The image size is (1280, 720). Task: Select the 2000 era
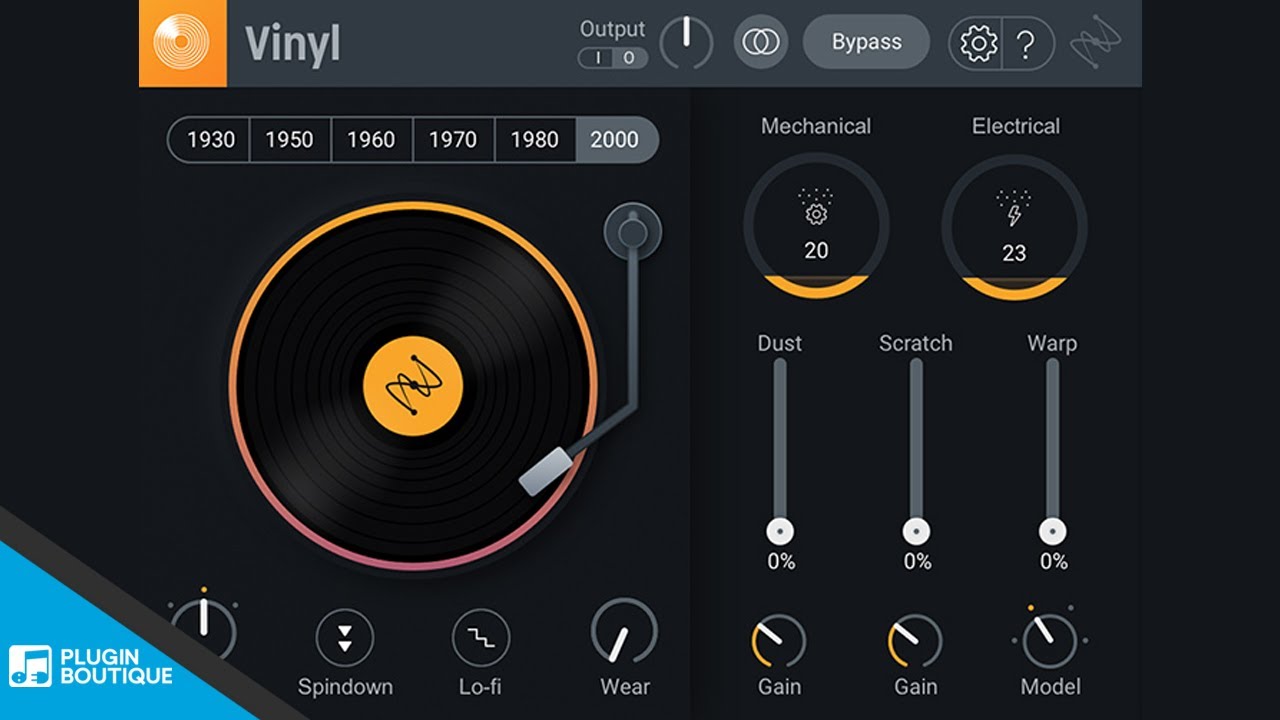[616, 140]
